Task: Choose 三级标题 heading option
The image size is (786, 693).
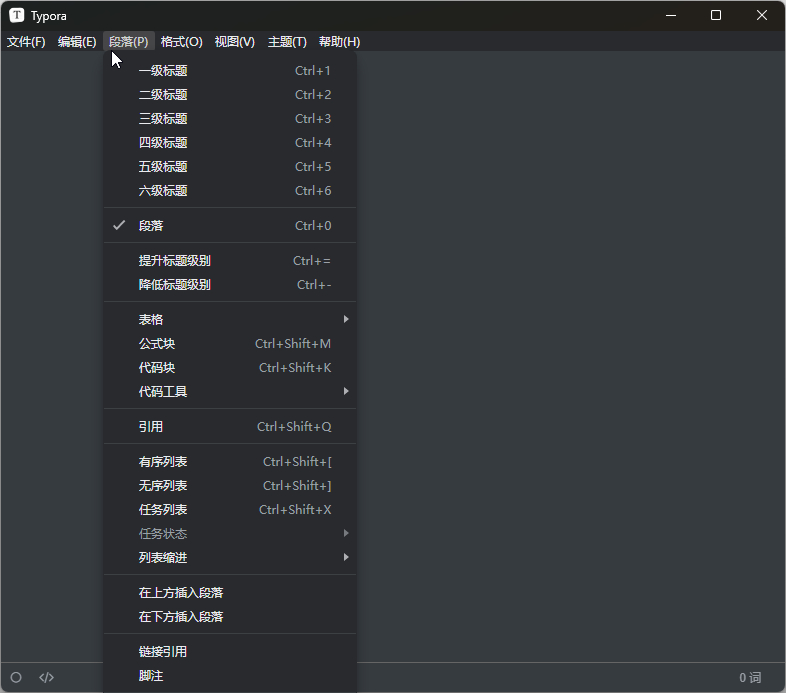Action: 230,119
